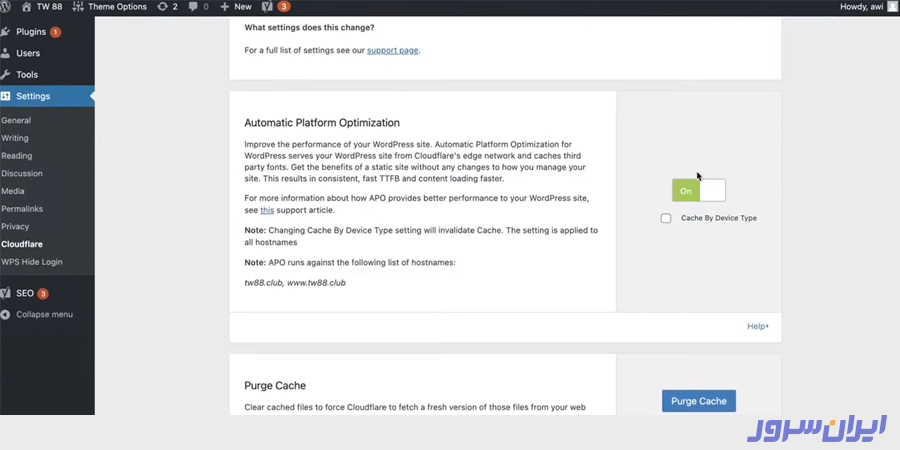Screen dimensions: 900x450
Task: Open Discussion settings submenu
Action: [x=22, y=173]
